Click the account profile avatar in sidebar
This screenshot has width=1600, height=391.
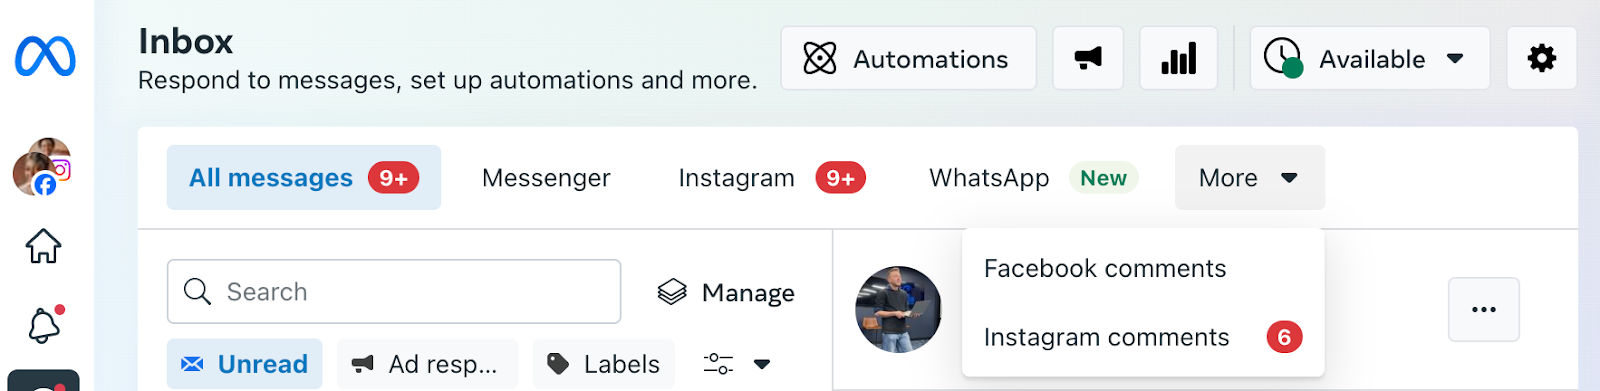point(41,167)
